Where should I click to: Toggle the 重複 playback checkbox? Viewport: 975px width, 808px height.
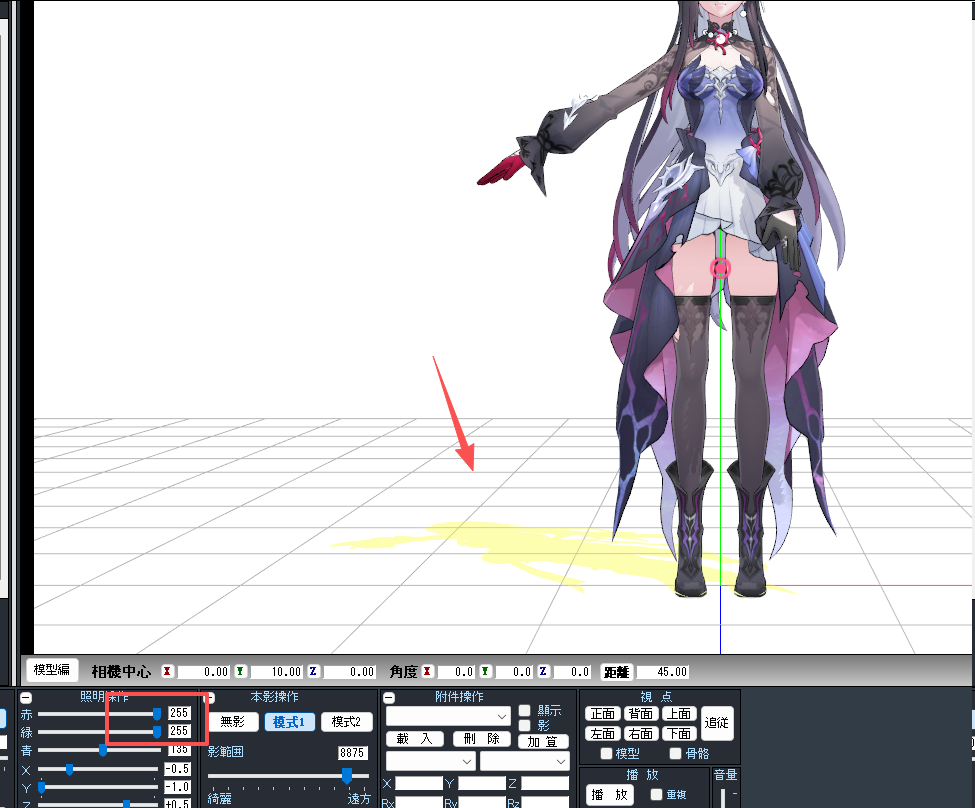(656, 794)
